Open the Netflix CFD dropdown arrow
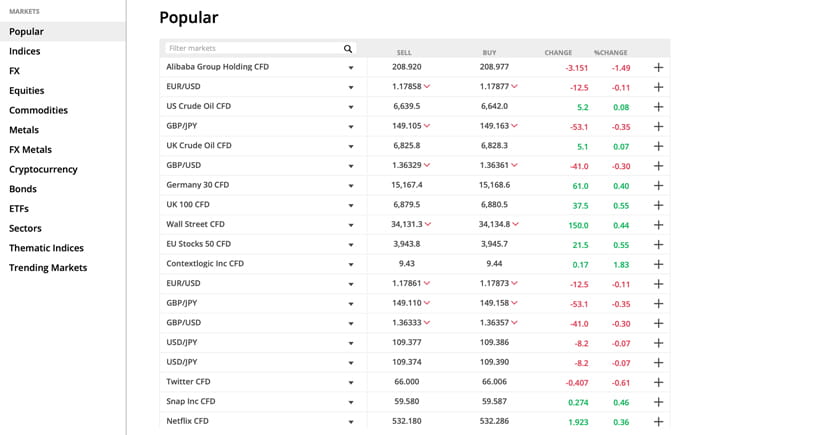Screen dimensions: 830x435 (x=350, y=422)
